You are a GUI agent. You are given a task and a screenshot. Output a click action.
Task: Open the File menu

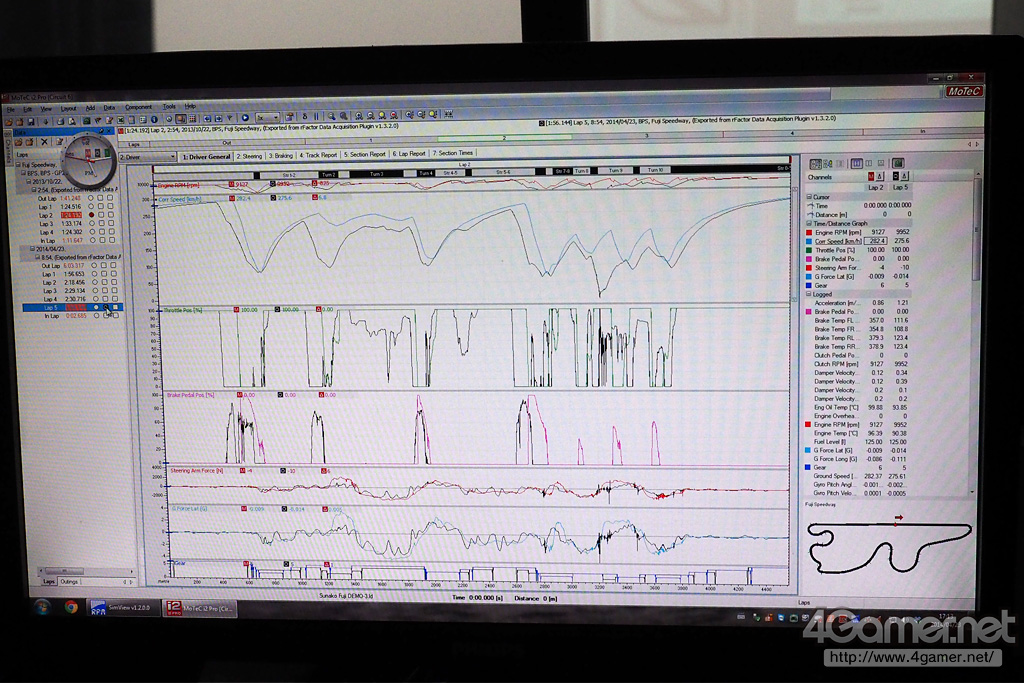point(10,110)
